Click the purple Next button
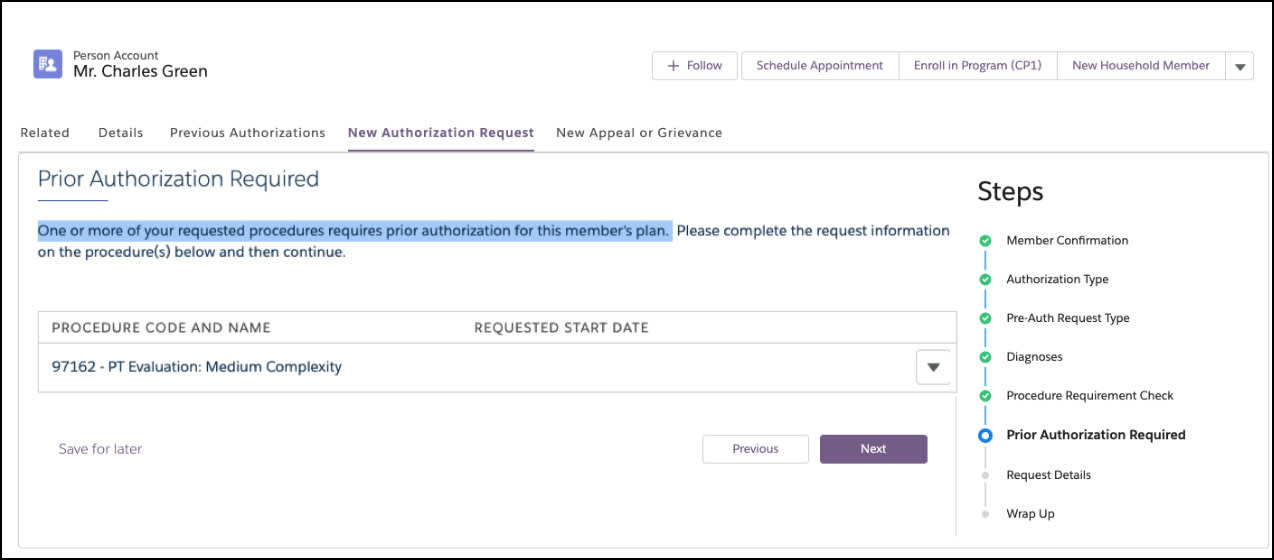The height and width of the screenshot is (560, 1274). click(x=873, y=449)
